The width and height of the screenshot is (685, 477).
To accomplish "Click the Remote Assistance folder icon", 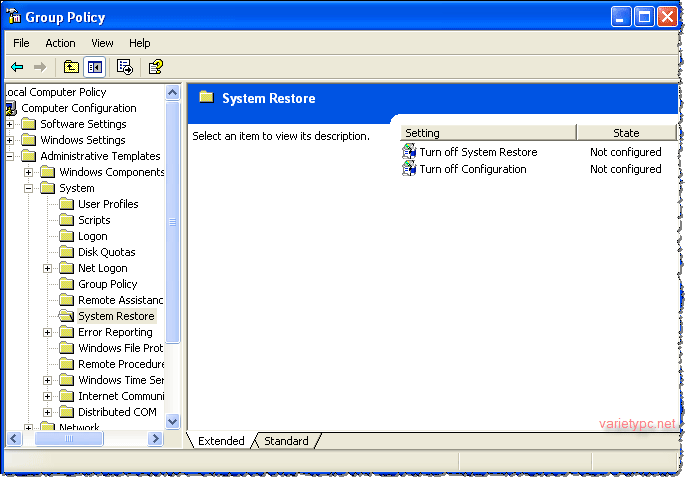I will pyautogui.click(x=66, y=300).
